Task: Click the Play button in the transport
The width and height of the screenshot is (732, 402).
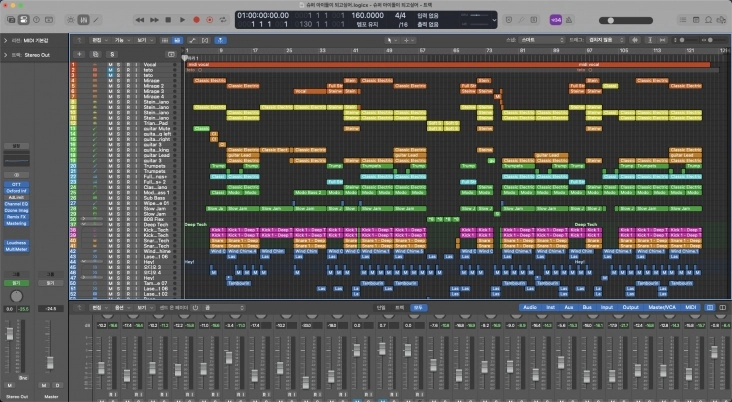Action: (180, 19)
